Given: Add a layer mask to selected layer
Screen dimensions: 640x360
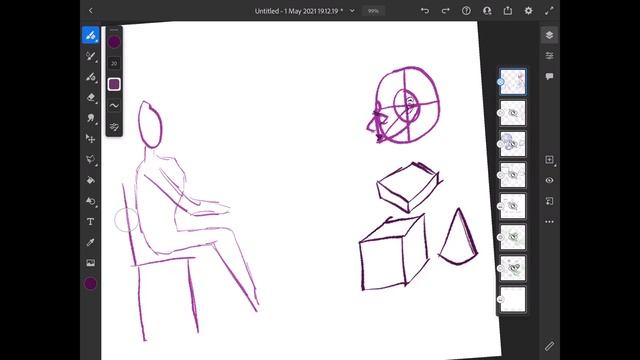Looking at the screenshot, I should click(x=549, y=201).
